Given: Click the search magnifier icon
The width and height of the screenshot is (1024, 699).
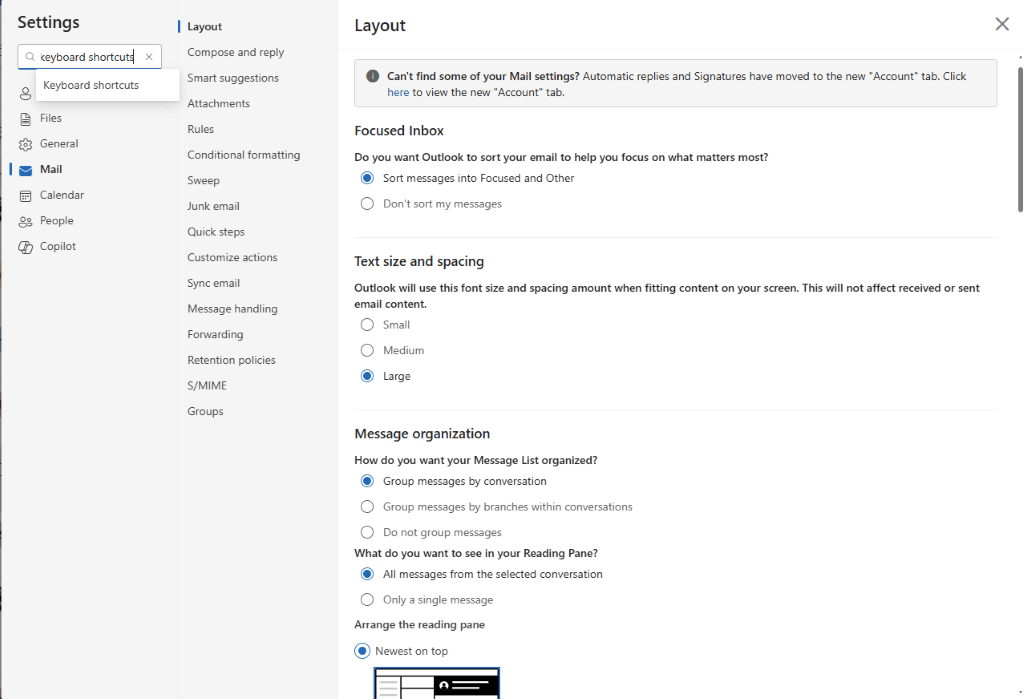Looking at the screenshot, I should click(30, 57).
